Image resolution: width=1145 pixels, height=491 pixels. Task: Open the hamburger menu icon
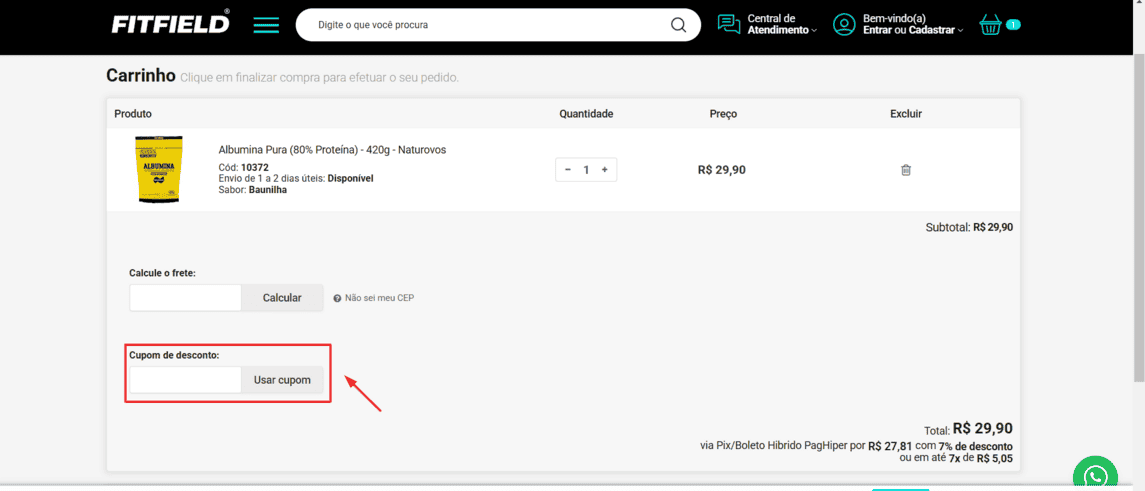point(267,24)
